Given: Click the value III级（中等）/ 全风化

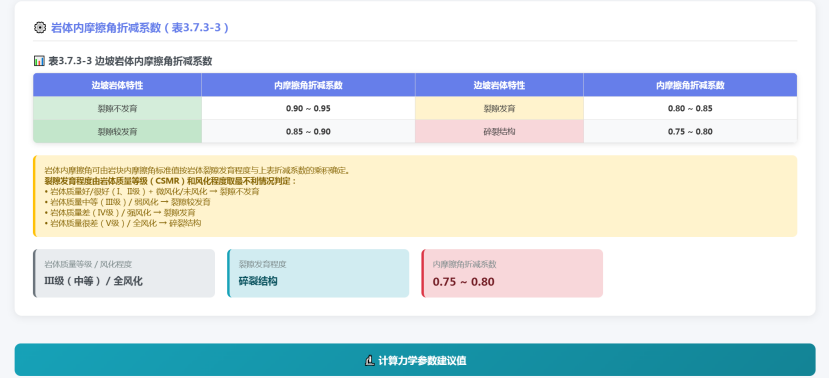Looking at the screenshot, I should click(x=94, y=281).
